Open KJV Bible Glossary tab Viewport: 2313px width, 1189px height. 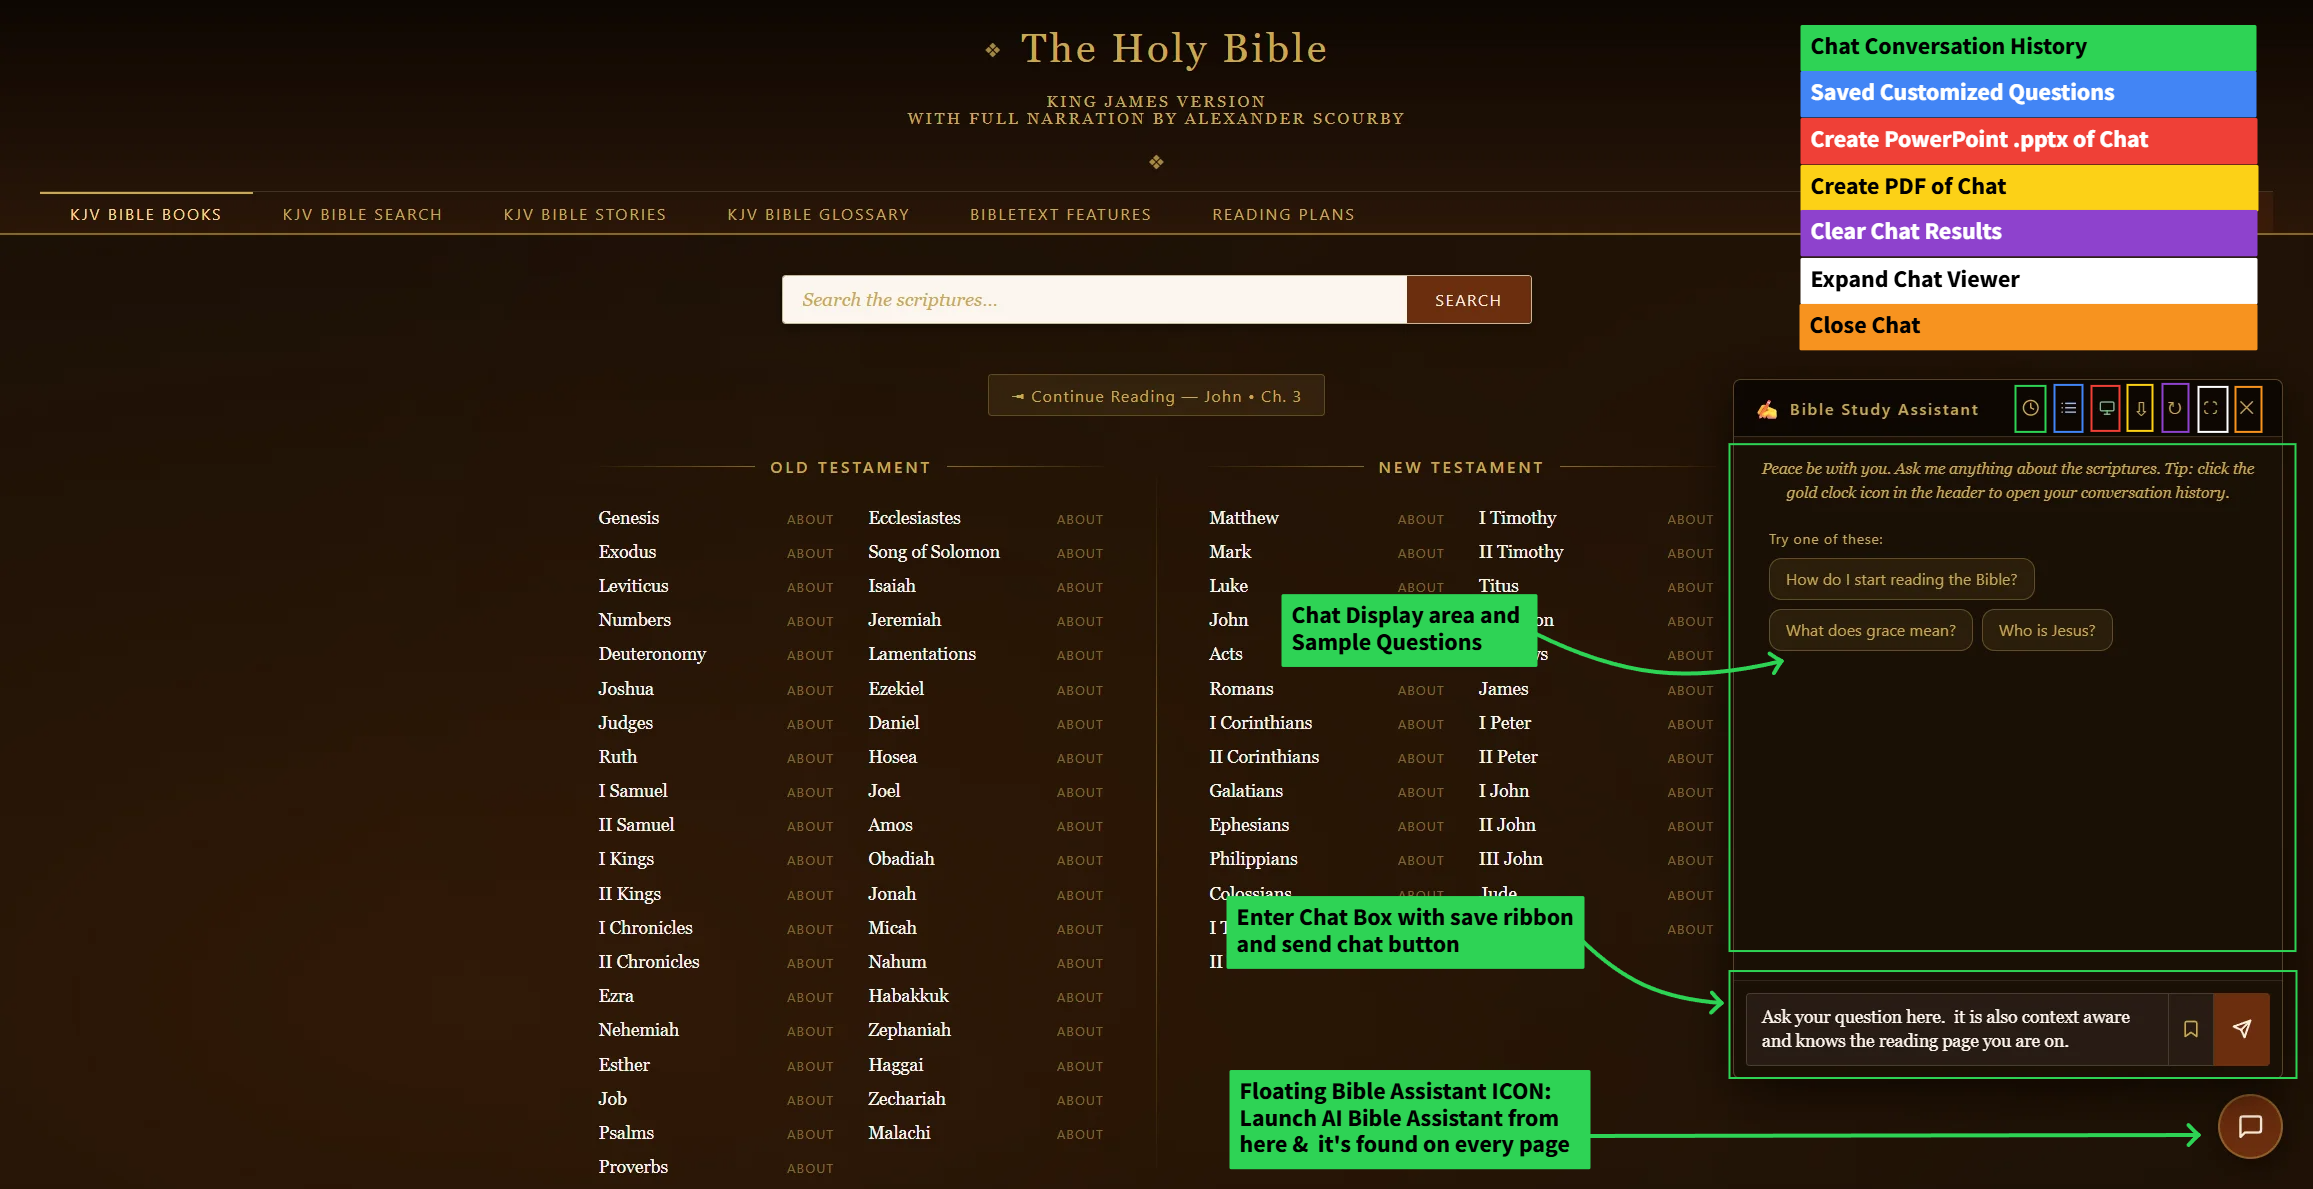click(818, 214)
